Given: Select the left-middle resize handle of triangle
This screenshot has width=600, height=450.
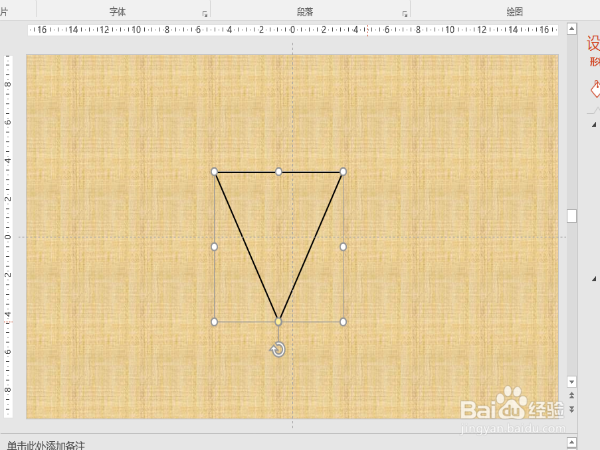Looking at the screenshot, I should [x=214, y=247].
